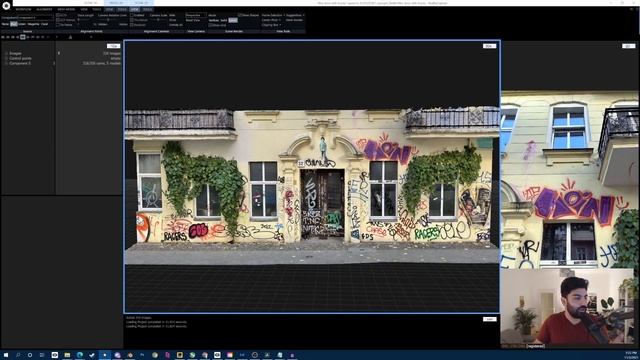Click the RealityCapture application logo button
Viewport: 640px width, 360px height.
pos(6,5)
